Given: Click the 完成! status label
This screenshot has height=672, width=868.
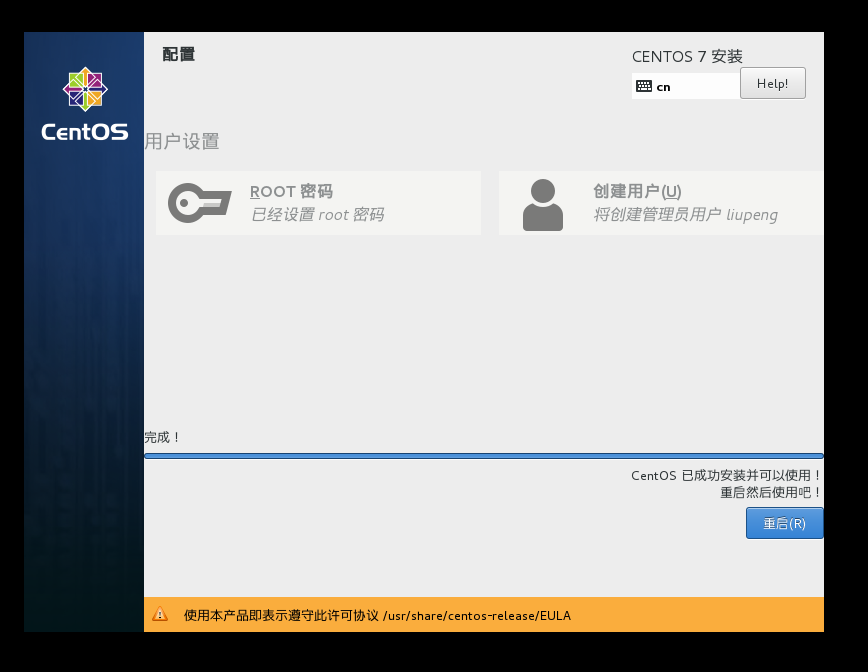Looking at the screenshot, I should pyautogui.click(x=162, y=437).
